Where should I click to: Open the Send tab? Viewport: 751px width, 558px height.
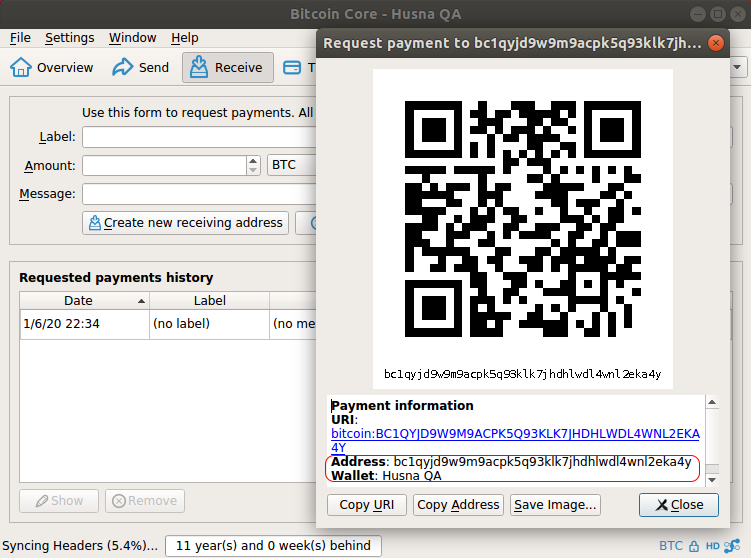140,68
